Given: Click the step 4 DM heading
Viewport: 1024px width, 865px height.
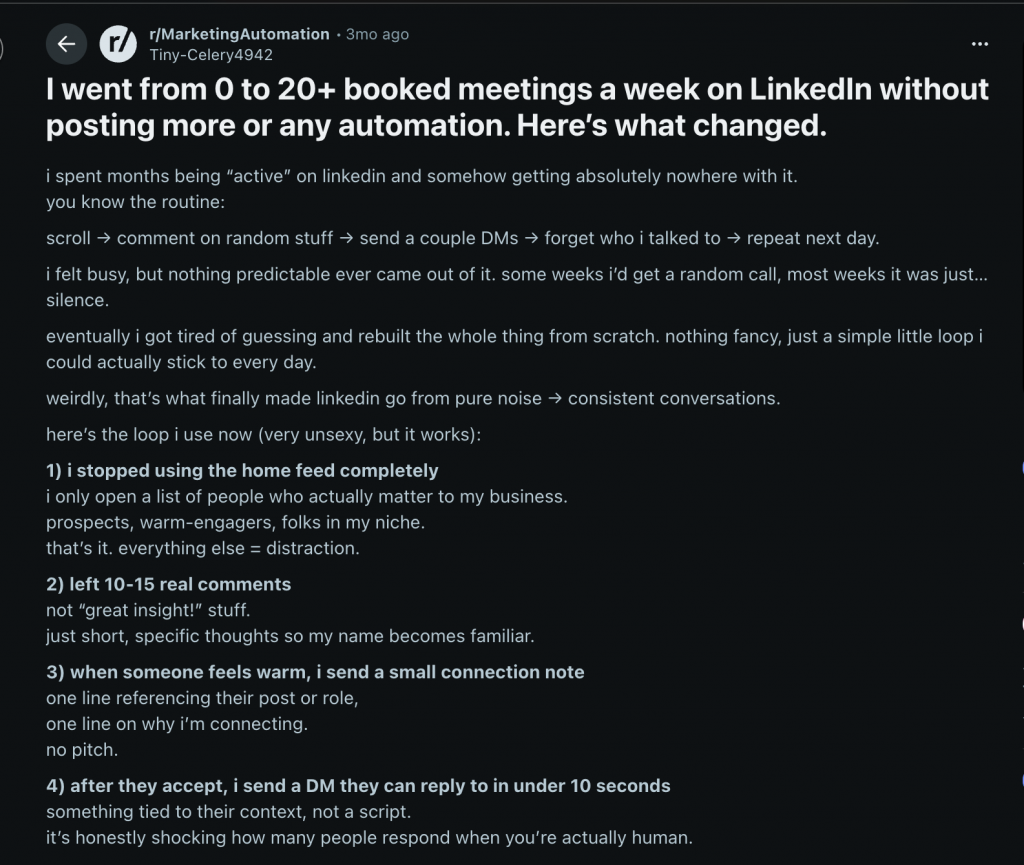Looking at the screenshot, I should [x=357, y=786].
